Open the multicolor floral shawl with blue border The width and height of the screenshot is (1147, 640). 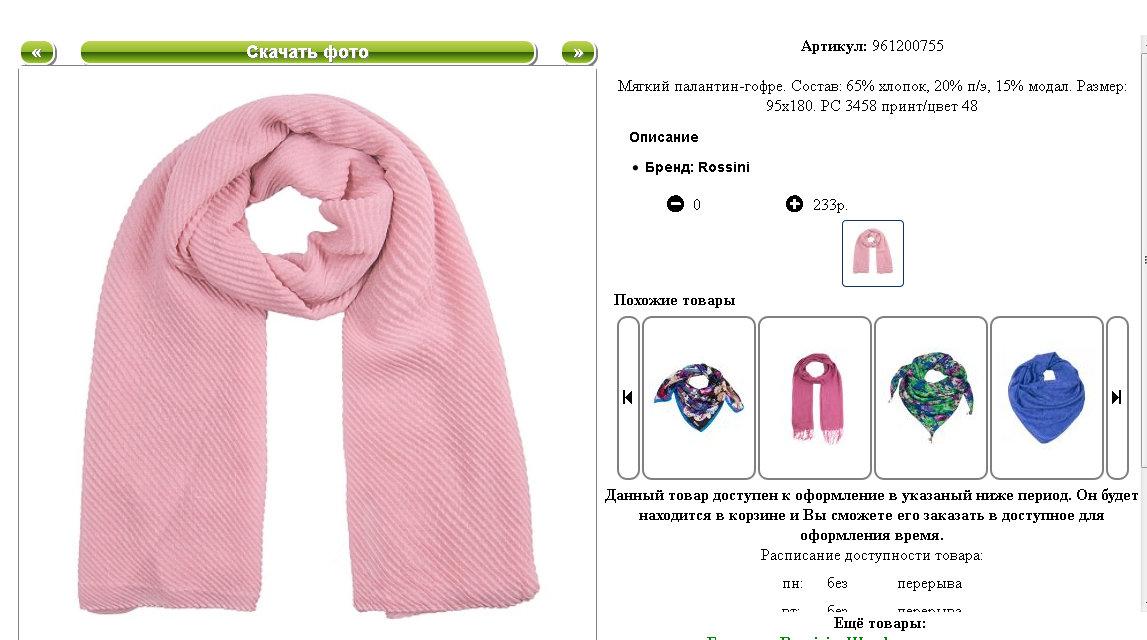(699, 397)
